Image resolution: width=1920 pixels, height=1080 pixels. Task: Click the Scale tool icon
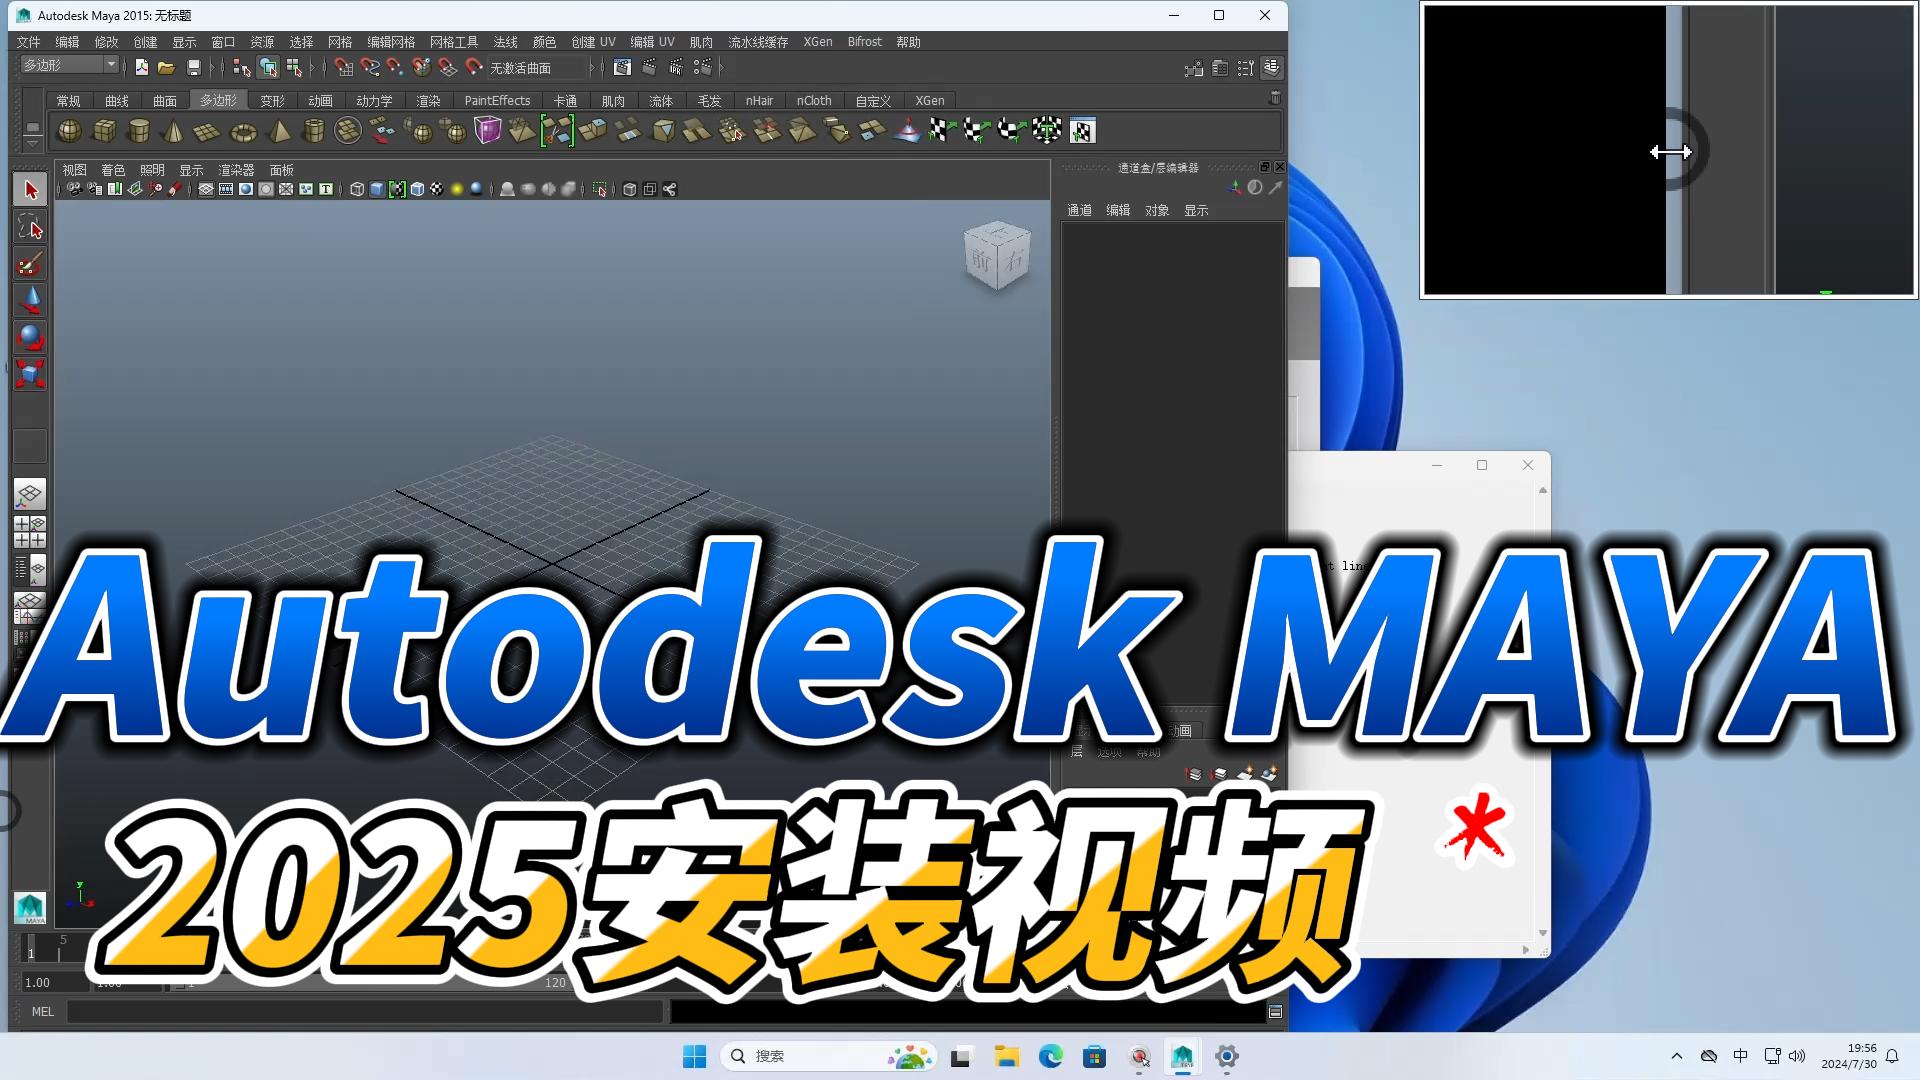tap(30, 374)
